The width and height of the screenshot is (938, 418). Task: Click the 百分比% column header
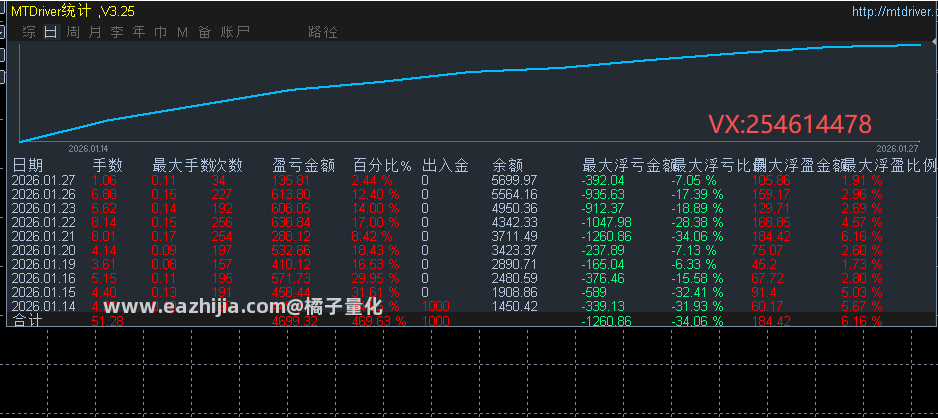tap(382, 165)
